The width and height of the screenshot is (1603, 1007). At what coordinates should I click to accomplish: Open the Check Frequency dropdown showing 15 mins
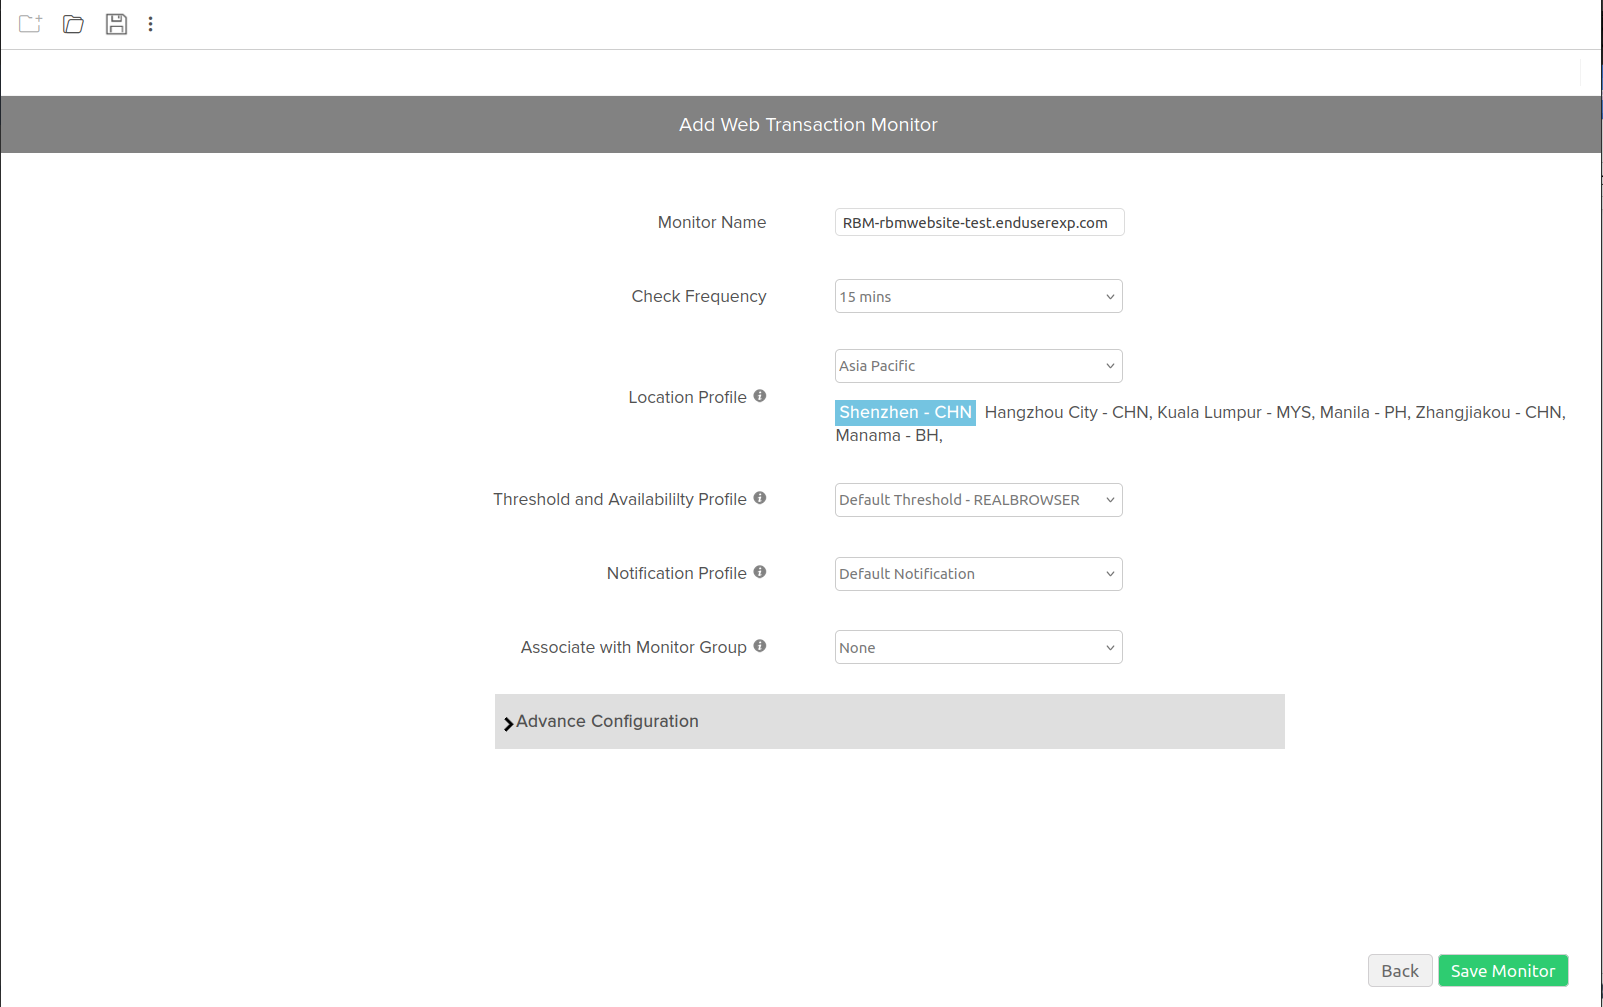[978, 296]
